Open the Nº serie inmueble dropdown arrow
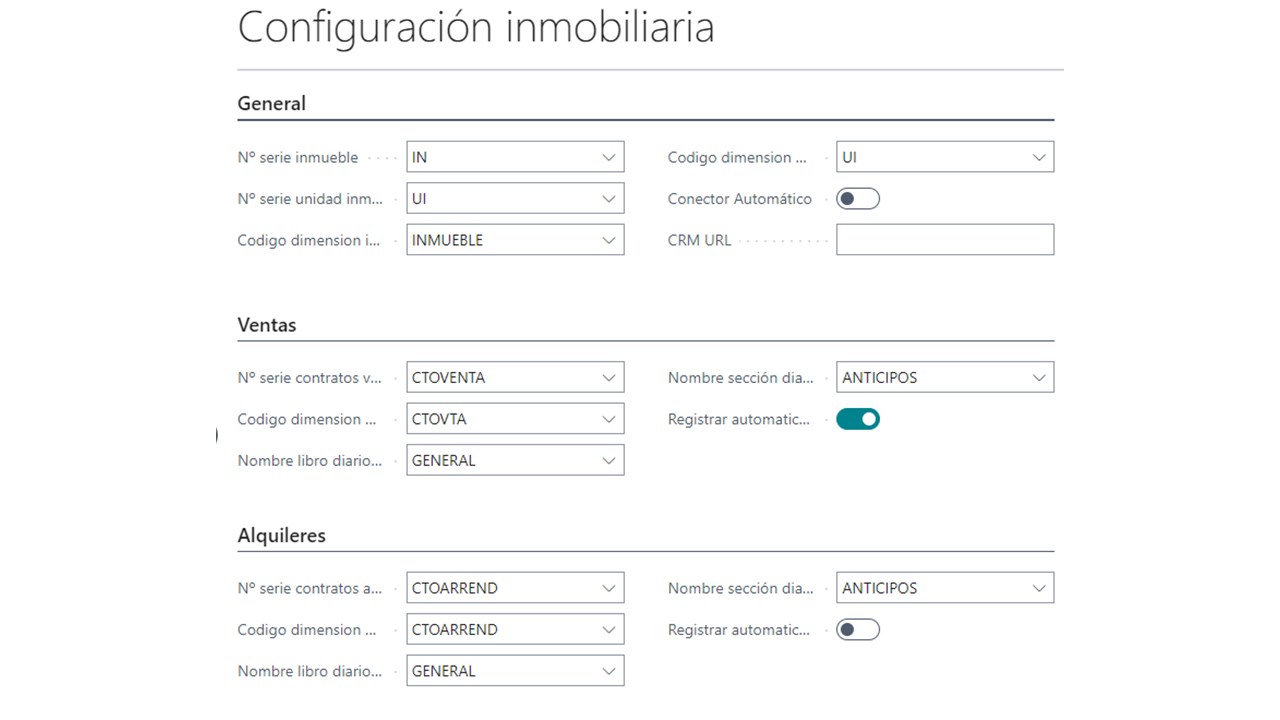This screenshot has width=1280, height=720. coord(608,158)
